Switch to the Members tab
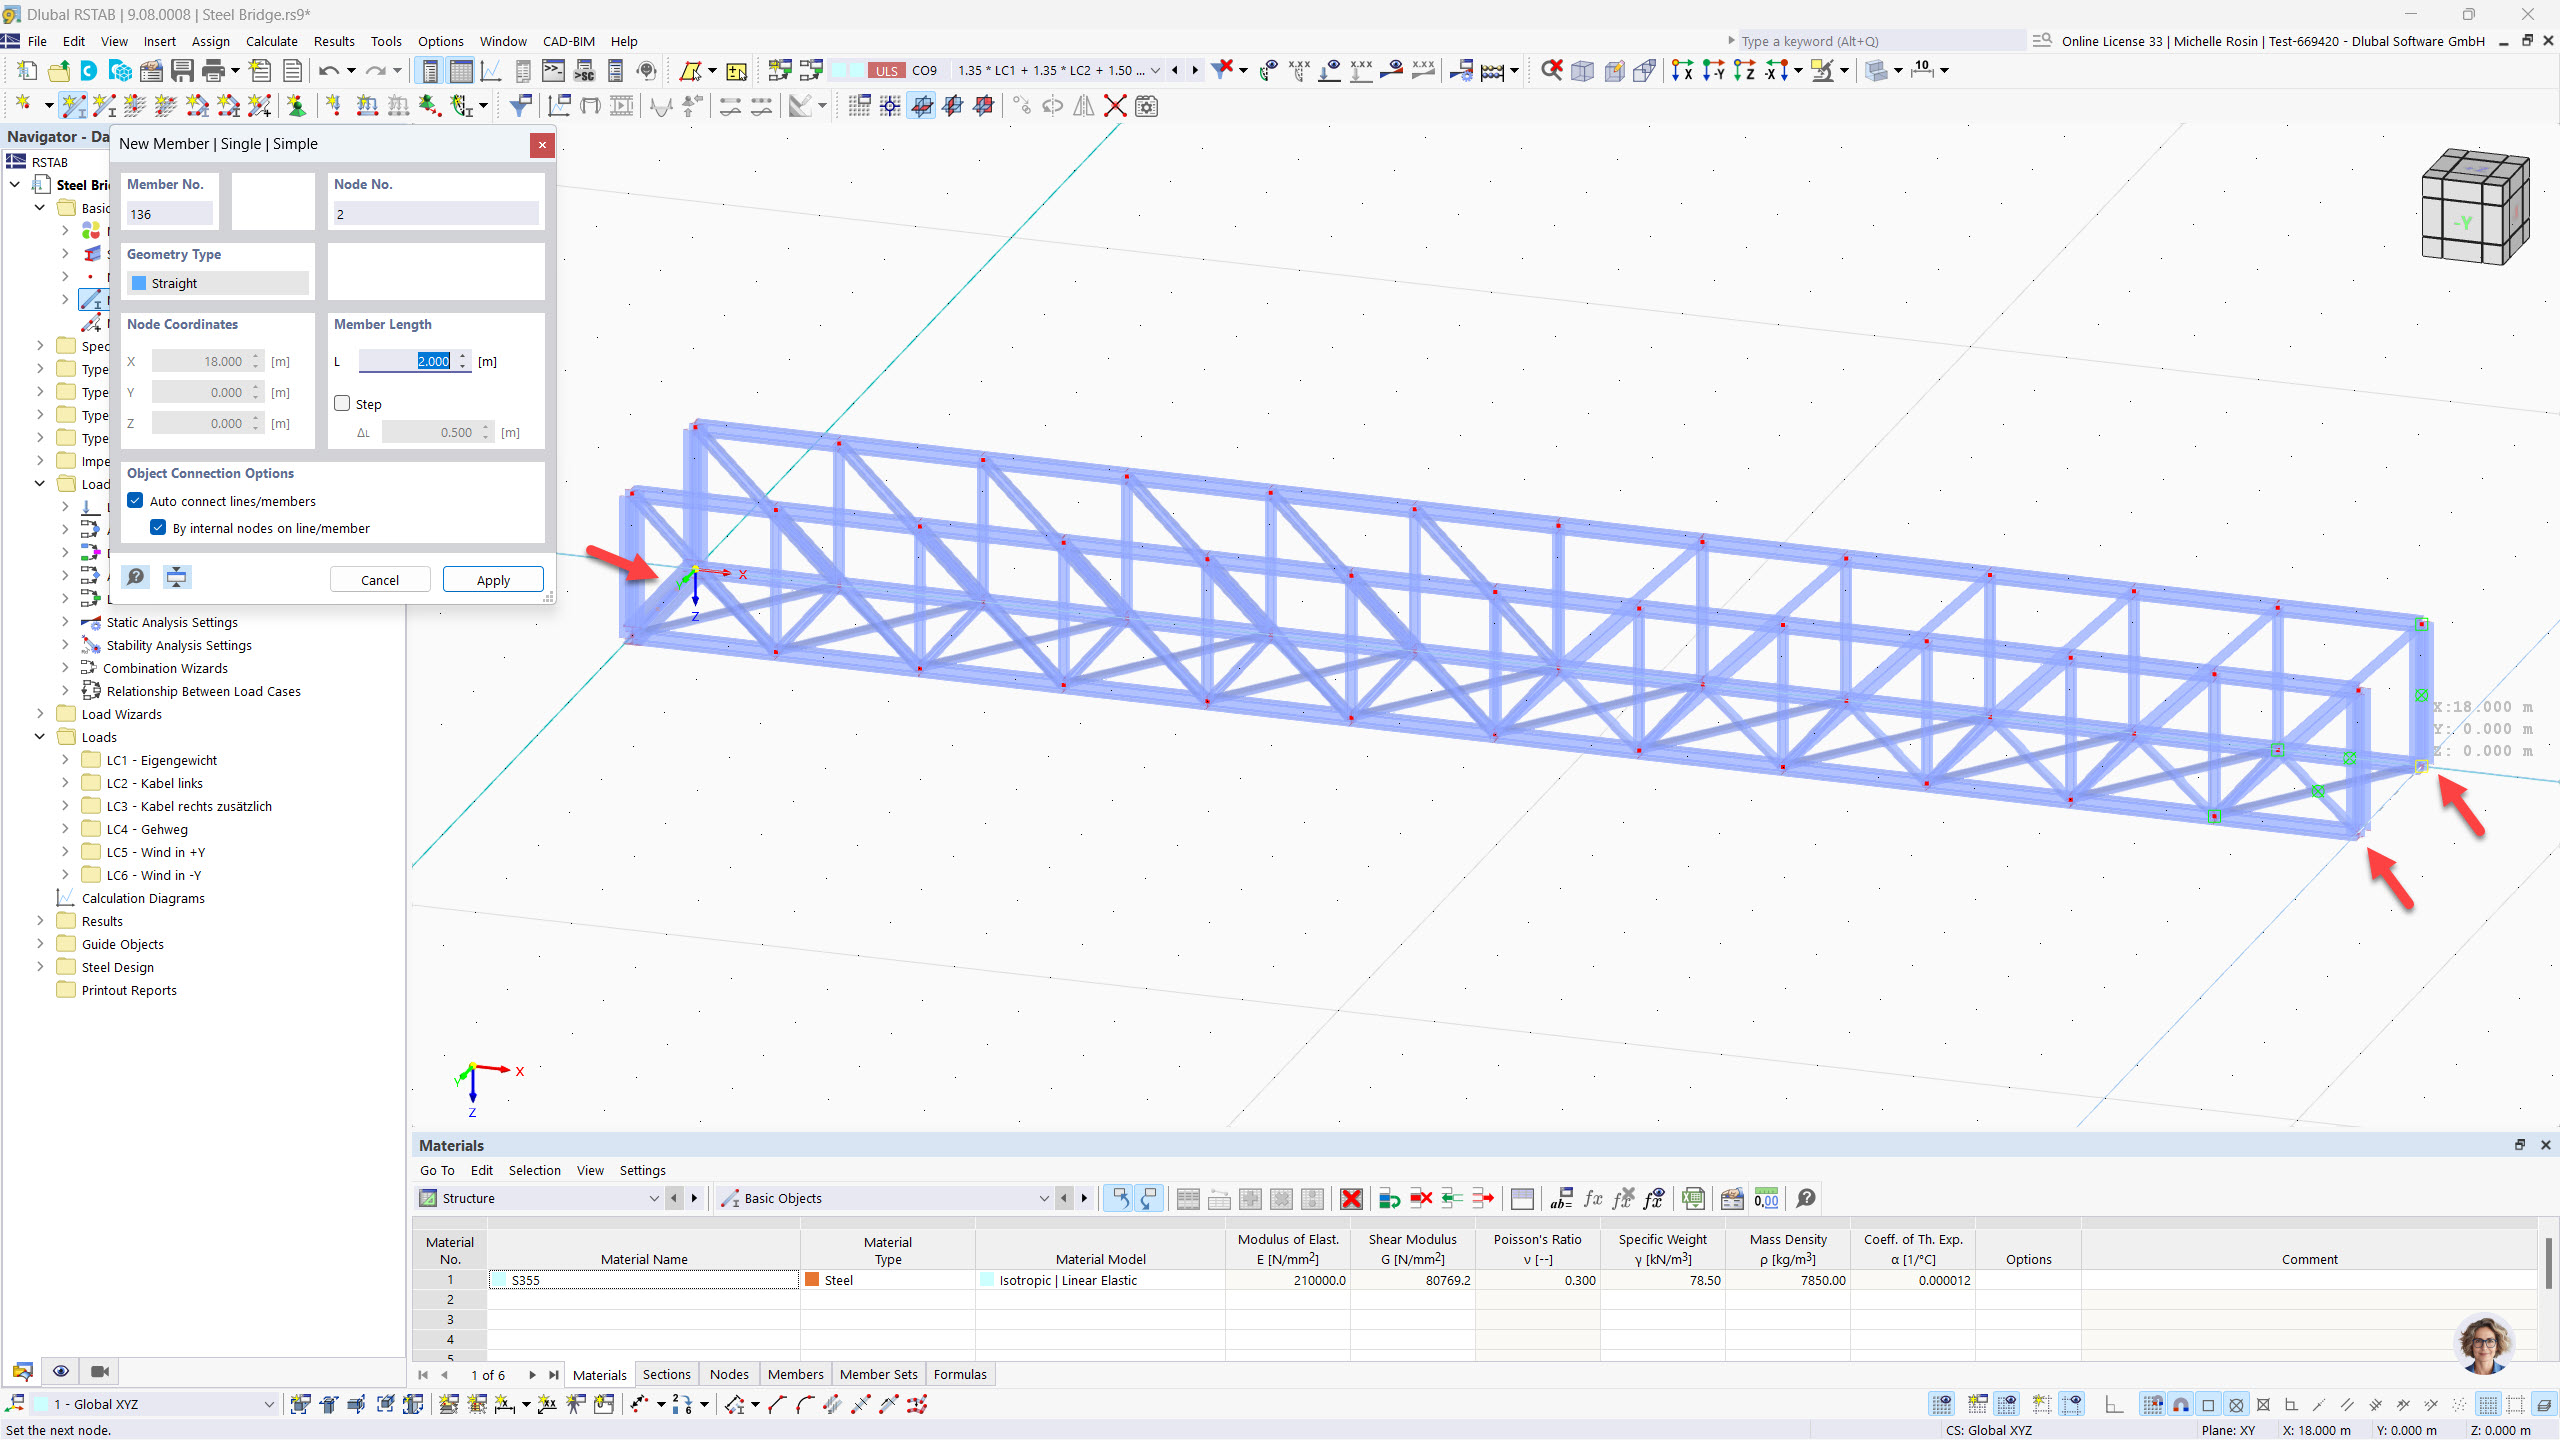2560x1440 pixels. pyautogui.click(x=795, y=1375)
